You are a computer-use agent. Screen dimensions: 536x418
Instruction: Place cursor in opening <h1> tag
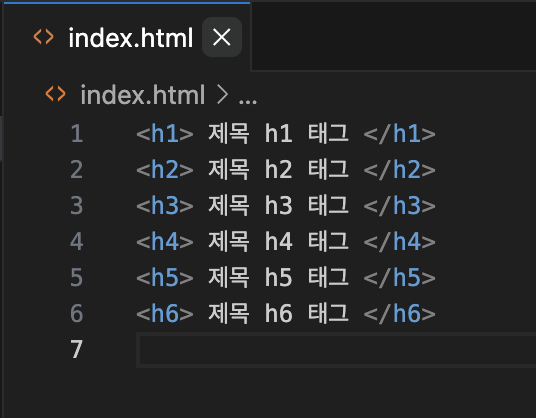(x=165, y=133)
